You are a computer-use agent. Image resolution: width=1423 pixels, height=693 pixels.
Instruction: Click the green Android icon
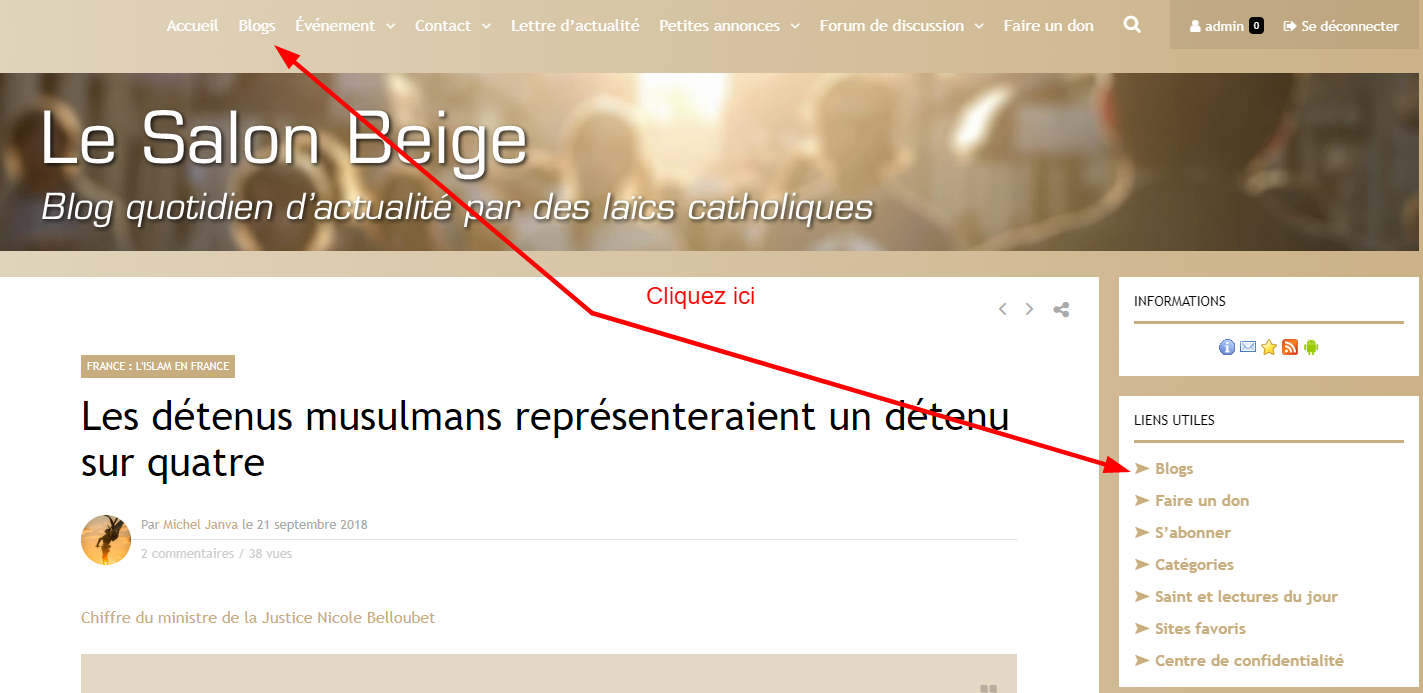pos(1311,347)
